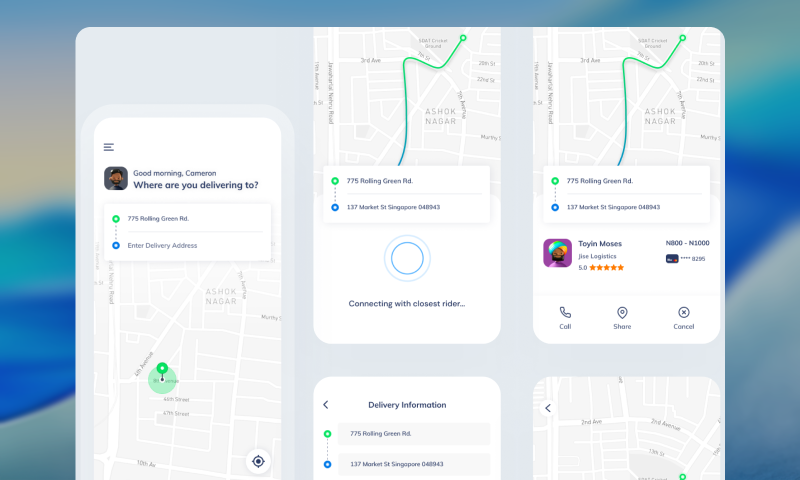Tap the Share location icon
The height and width of the screenshot is (480, 800).
[x=622, y=313]
